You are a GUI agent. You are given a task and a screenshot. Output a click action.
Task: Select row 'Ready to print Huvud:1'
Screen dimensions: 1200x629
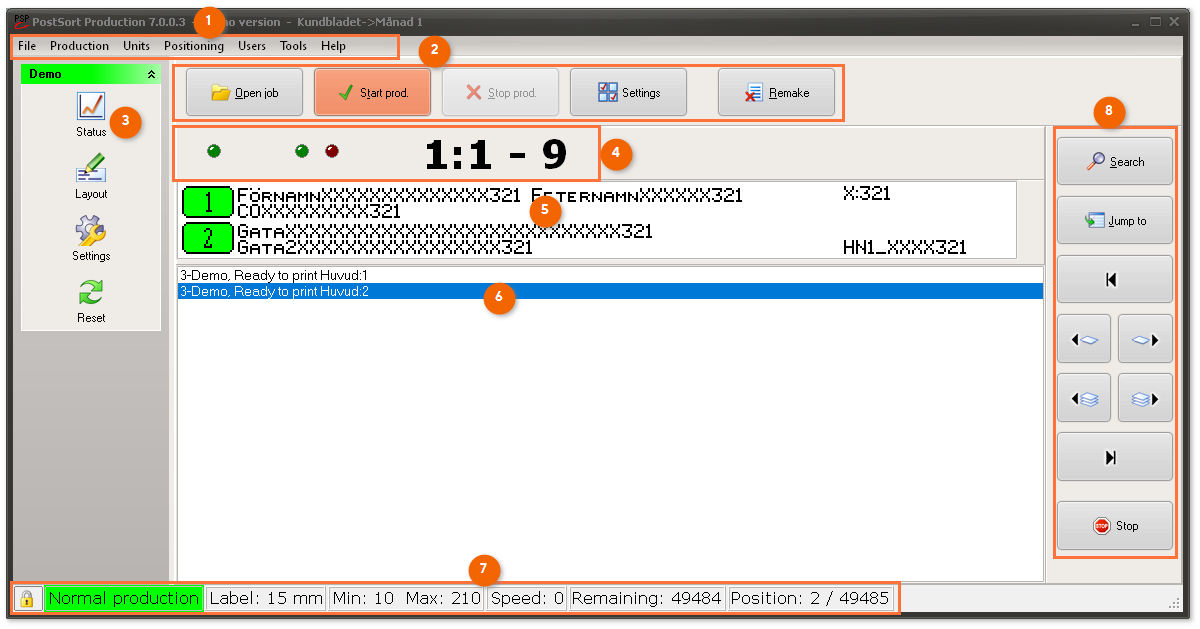click(x=610, y=274)
